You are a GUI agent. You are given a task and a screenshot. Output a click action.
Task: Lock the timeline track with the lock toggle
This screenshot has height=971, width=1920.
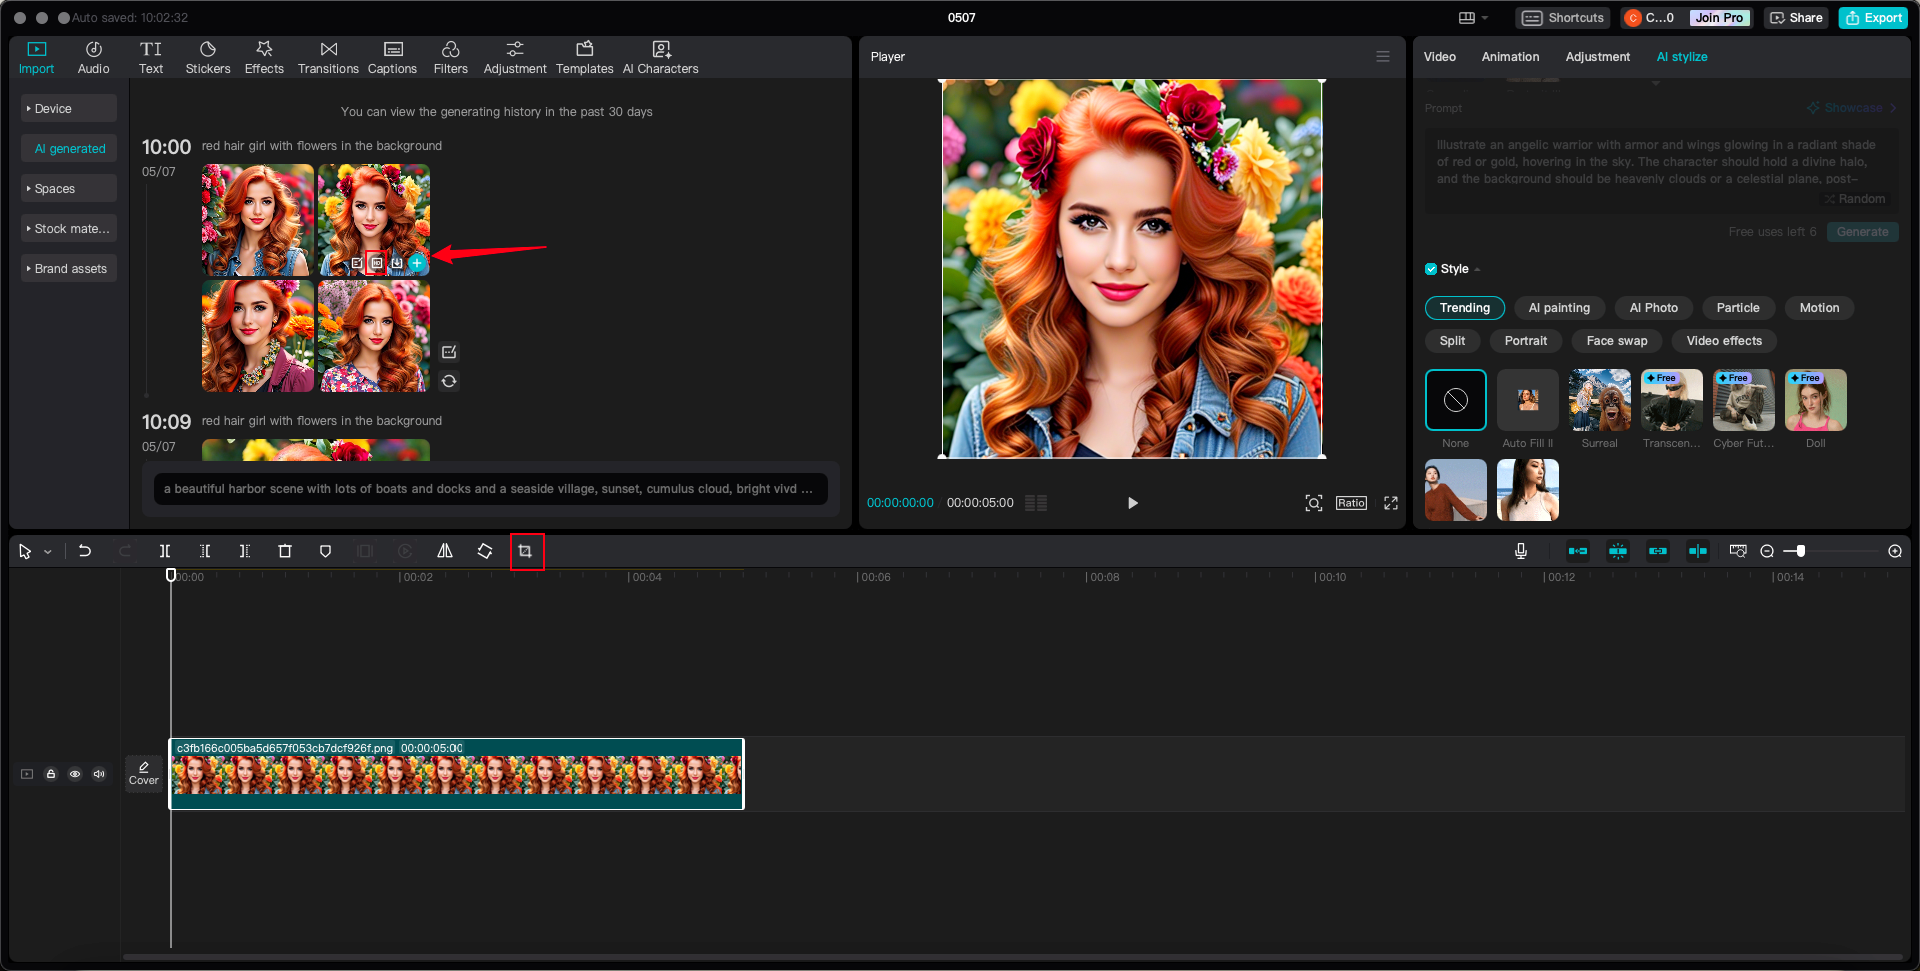click(x=50, y=774)
